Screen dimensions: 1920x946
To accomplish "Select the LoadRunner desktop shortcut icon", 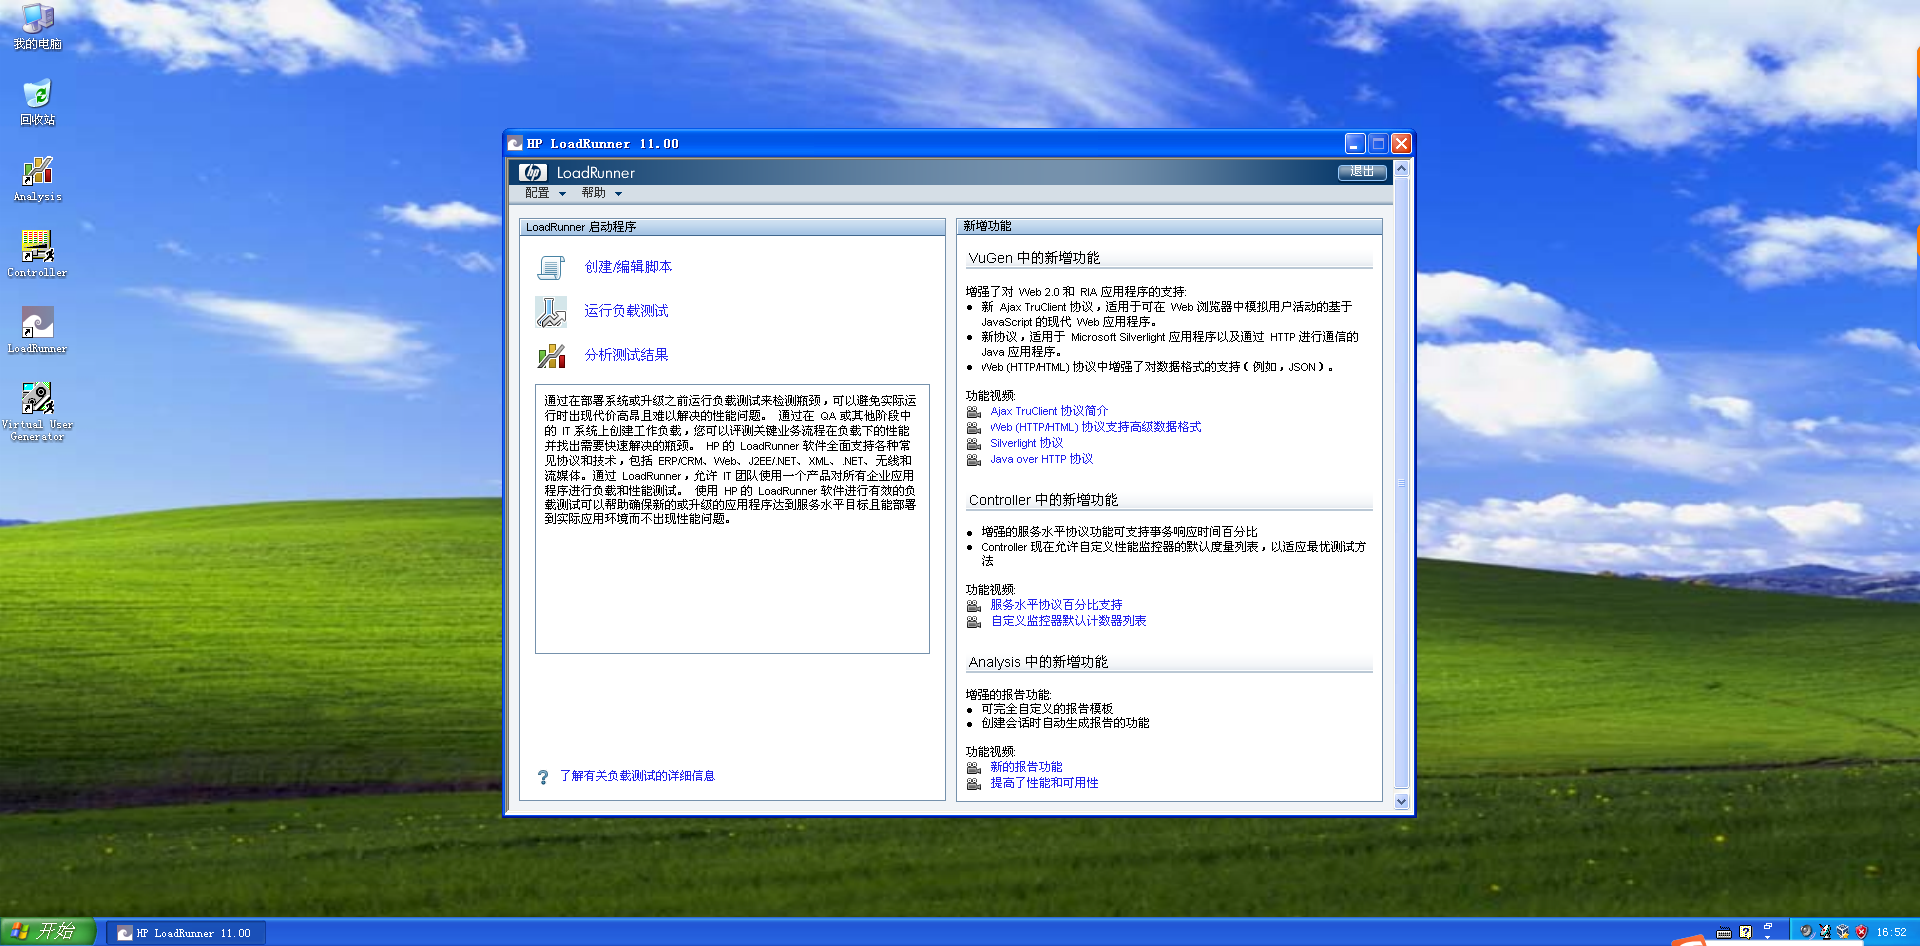I will pyautogui.click(x=37, y=322).
